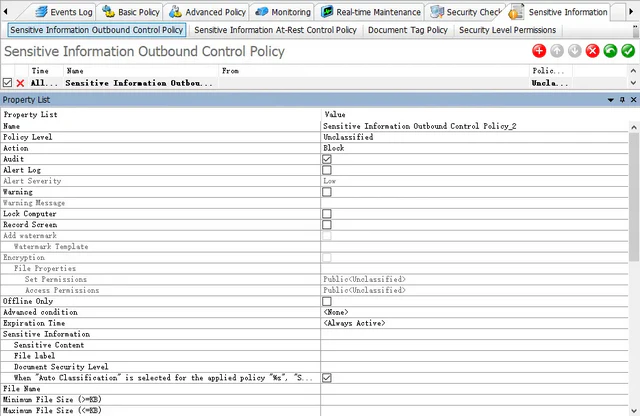This screenshot has width=640, height=416.
Task: Select Sensitive Information Outbound Control Policy subtab
Action: point(97,30)
